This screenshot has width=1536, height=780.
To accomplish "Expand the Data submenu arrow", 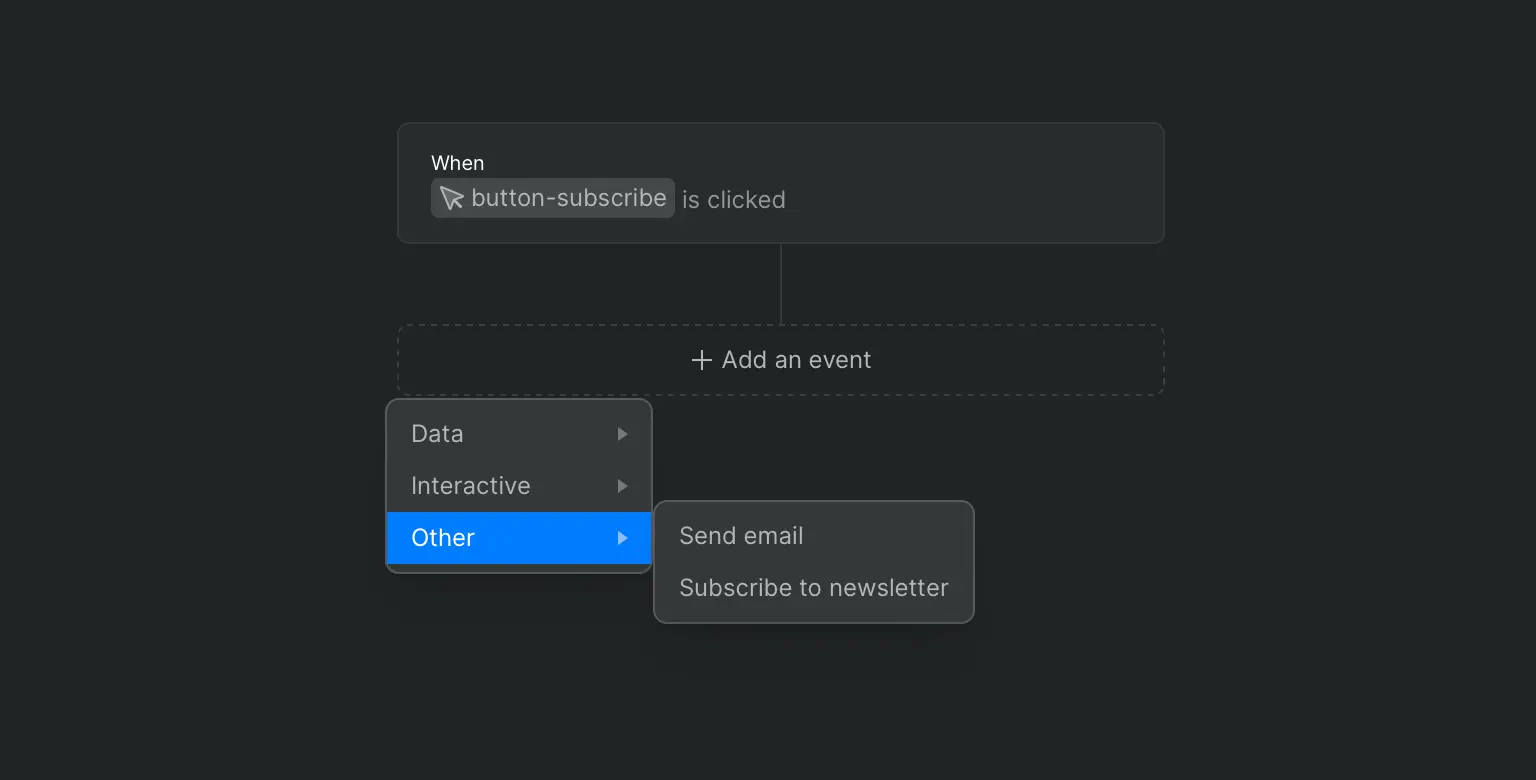I will click(x=622, y=434).
